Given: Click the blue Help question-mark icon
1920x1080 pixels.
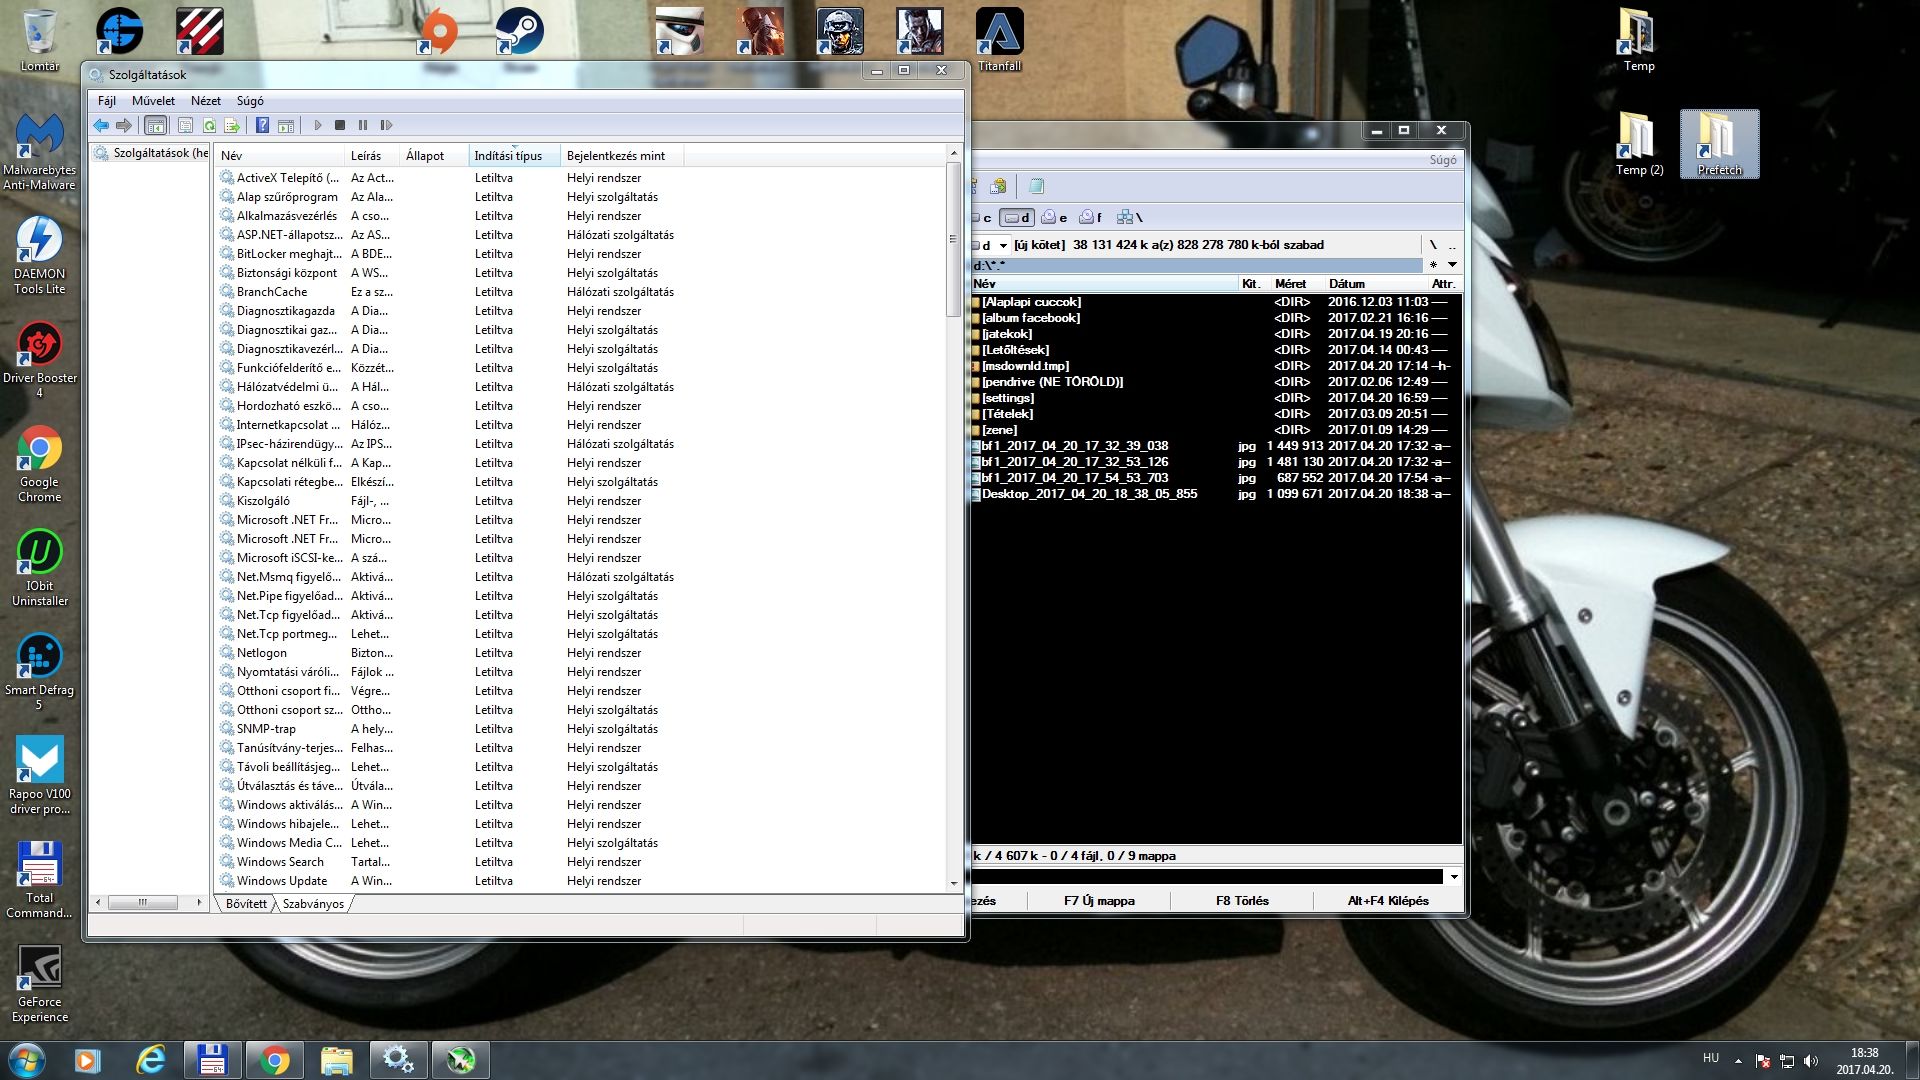Looking at the screenshot, I should point(262,125).
